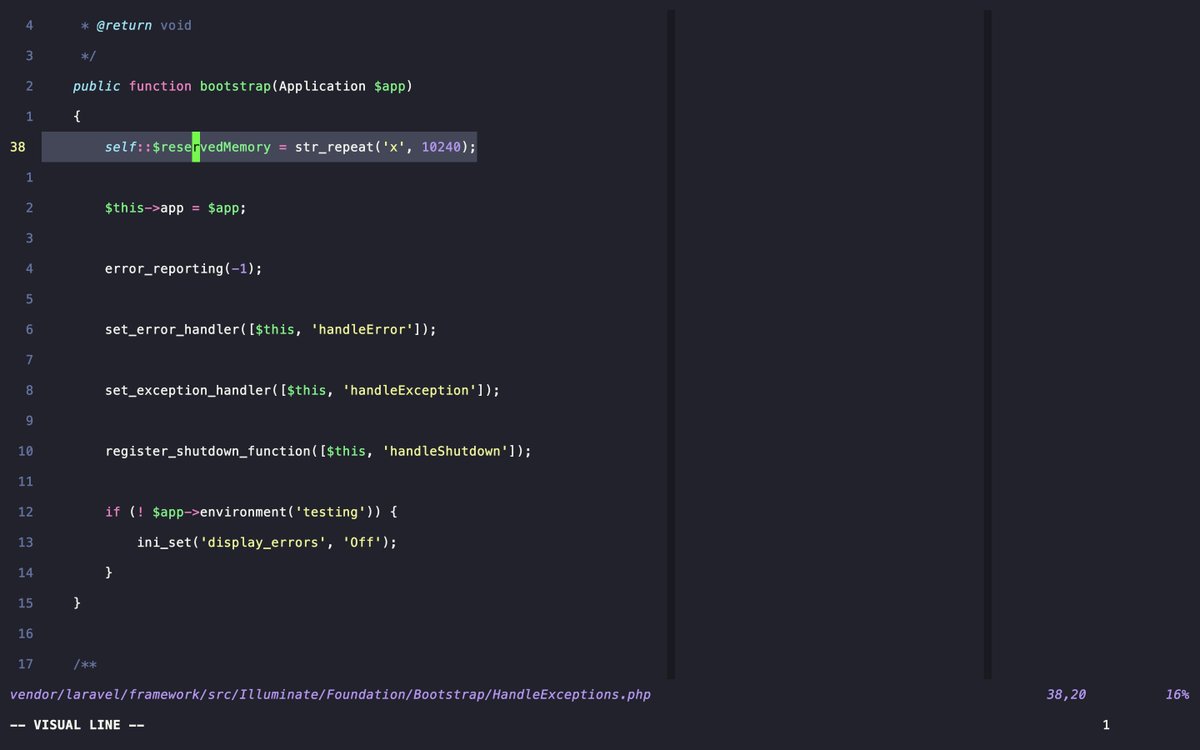
Task: Click the HandleExceptions.php file path in status line
Action: point(330,694)
